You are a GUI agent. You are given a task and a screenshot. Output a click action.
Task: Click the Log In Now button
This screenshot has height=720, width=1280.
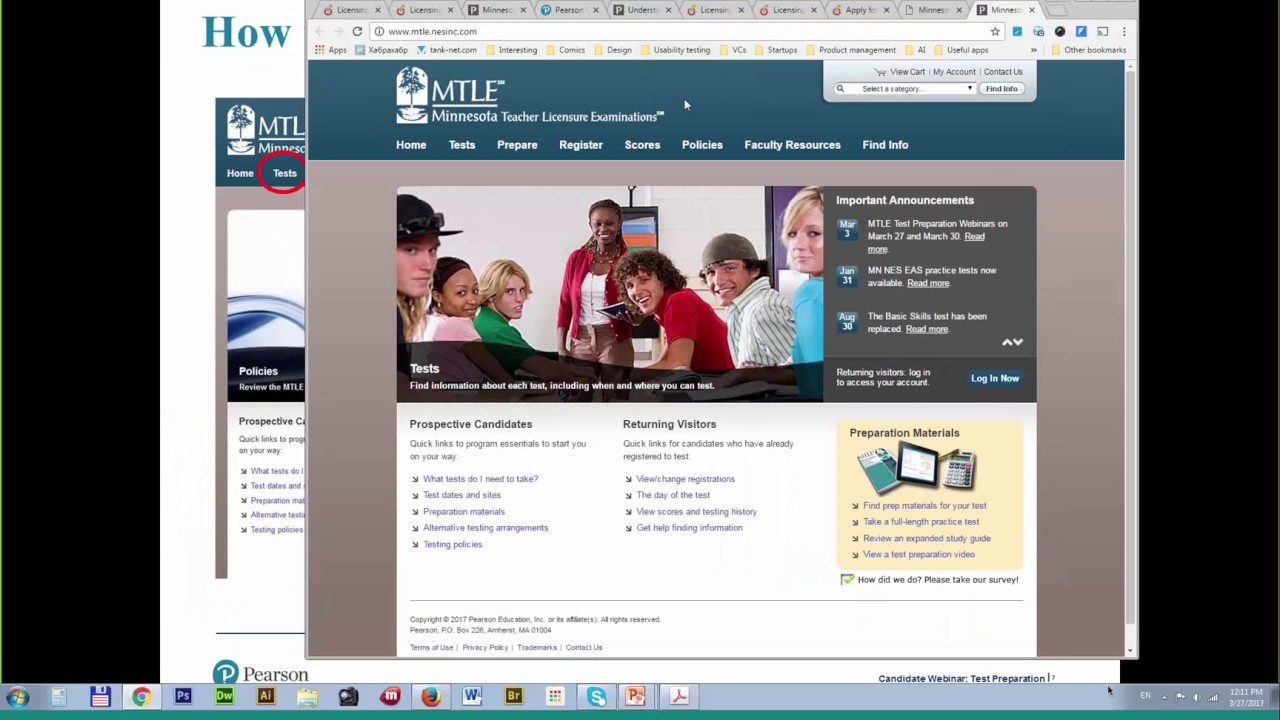[995, 378]
